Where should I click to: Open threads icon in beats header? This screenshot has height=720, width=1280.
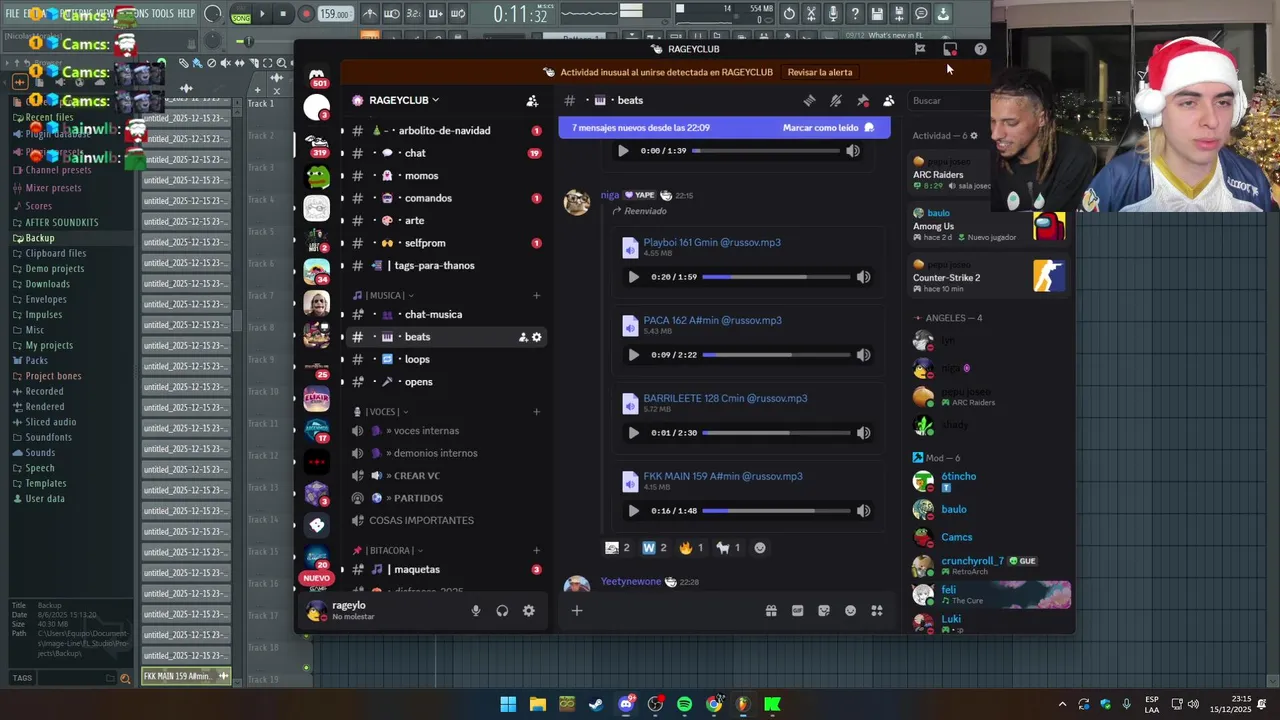pyautogui.click(x=810, y=100)
